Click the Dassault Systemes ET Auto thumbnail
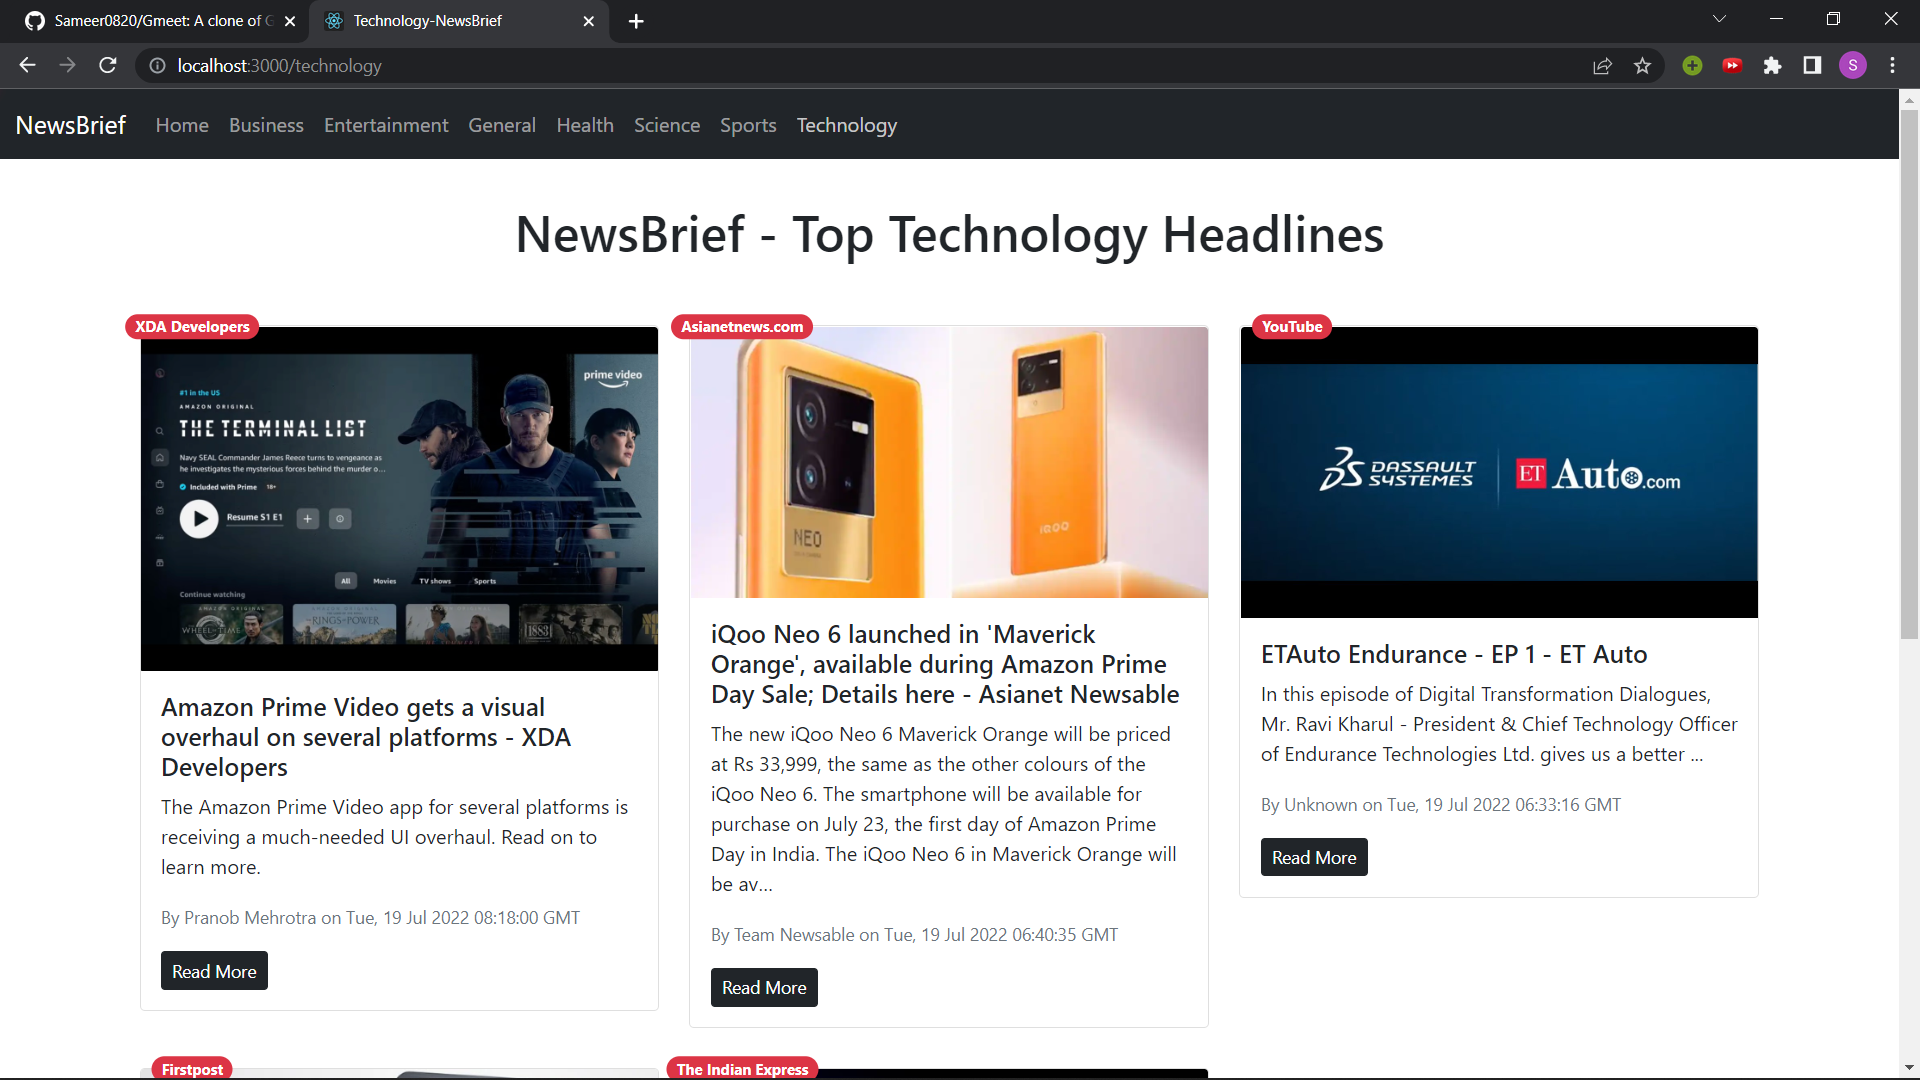This screenshot has height=1080, width=1920. pyautogui.click(x=1499, y=472)
